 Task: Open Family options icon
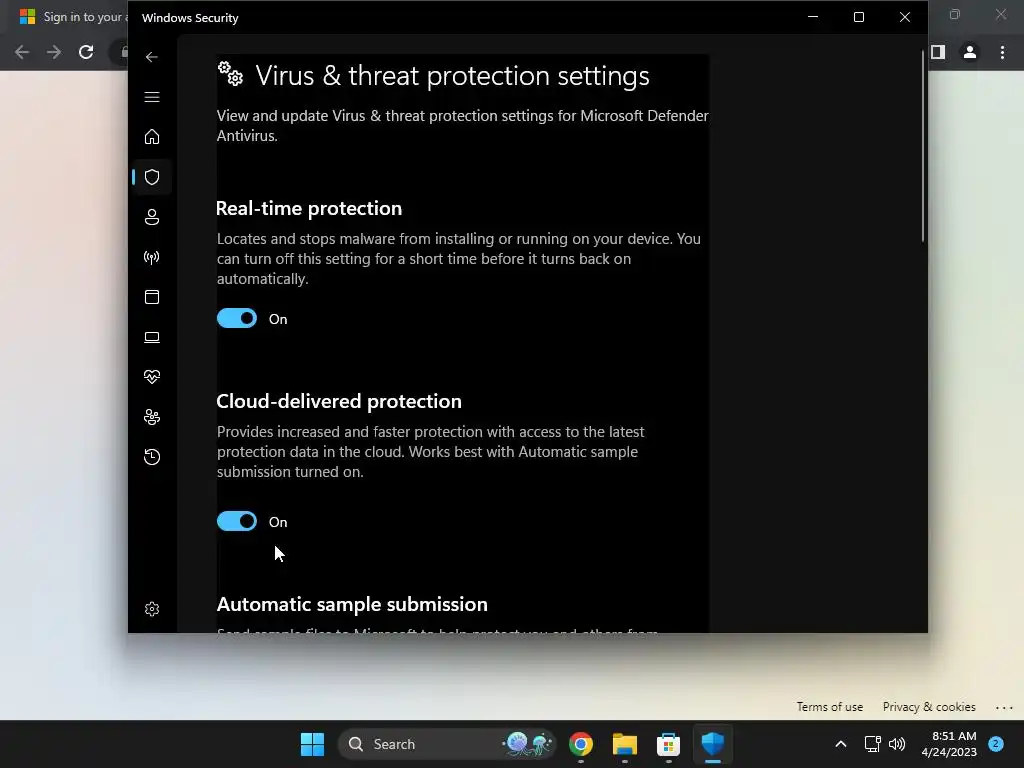[152, 417]
